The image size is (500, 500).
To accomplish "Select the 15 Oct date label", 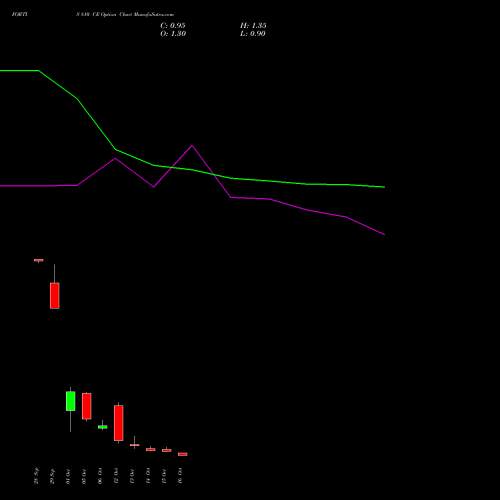I will [x=164, y=476].
